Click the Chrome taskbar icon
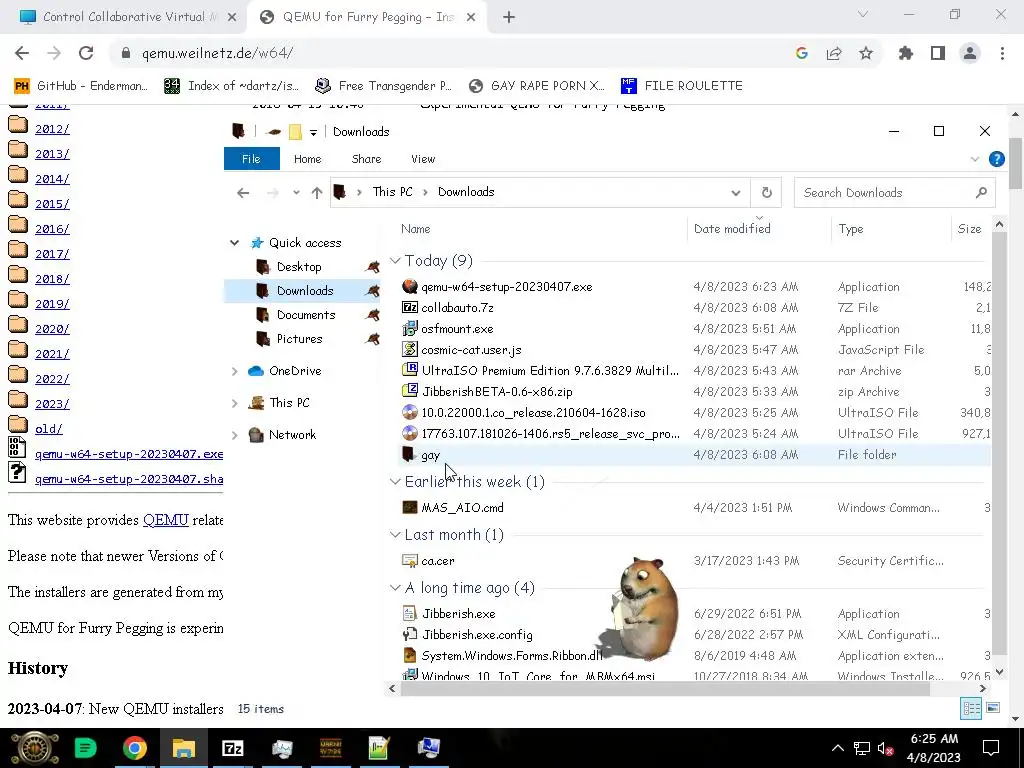 coord(135,748)
